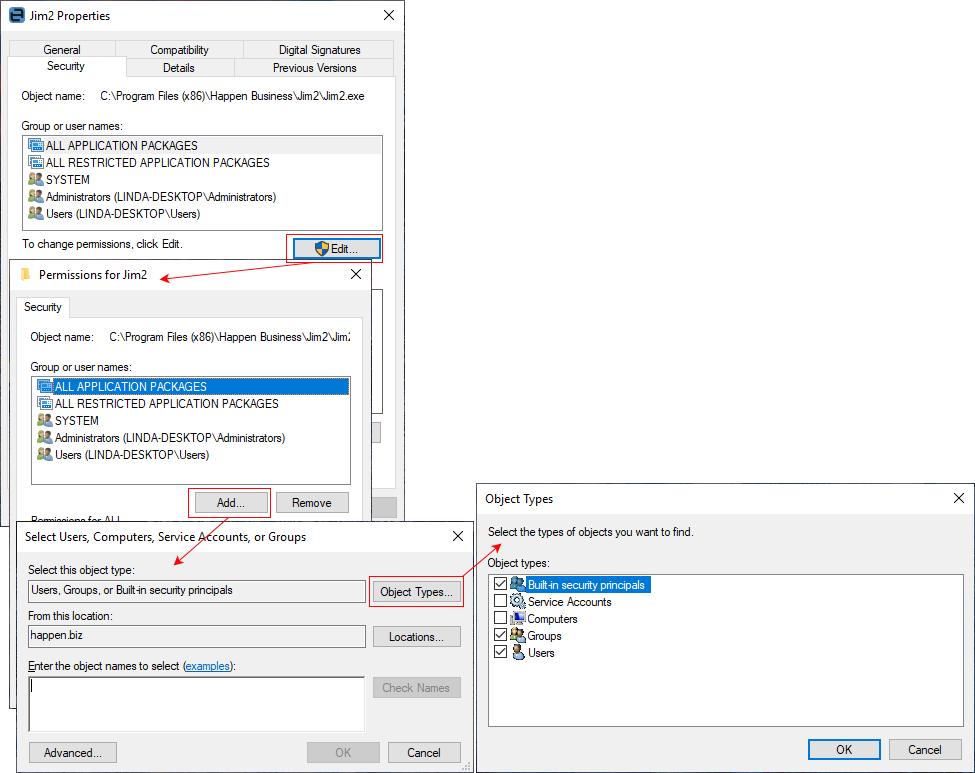Click the Check Names button

tap(416, 687)
